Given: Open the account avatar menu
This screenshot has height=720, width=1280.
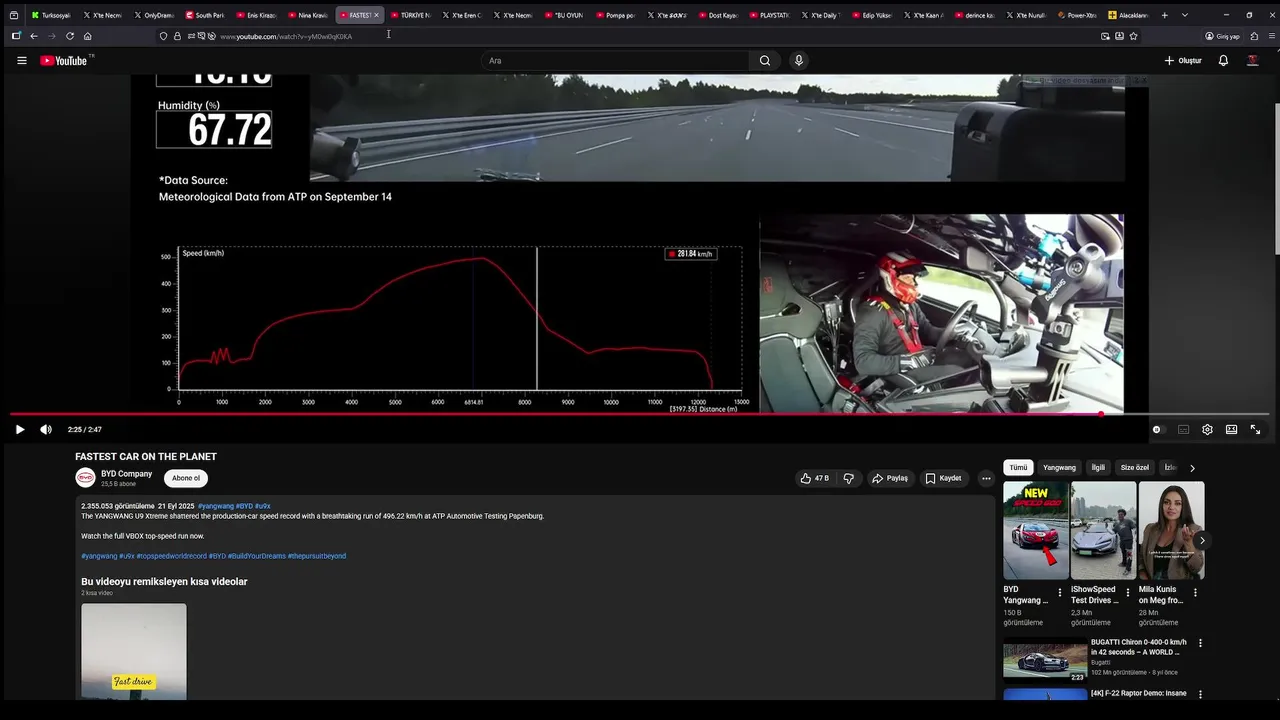Looking at the screenshot, I should tap(1252, 61).
